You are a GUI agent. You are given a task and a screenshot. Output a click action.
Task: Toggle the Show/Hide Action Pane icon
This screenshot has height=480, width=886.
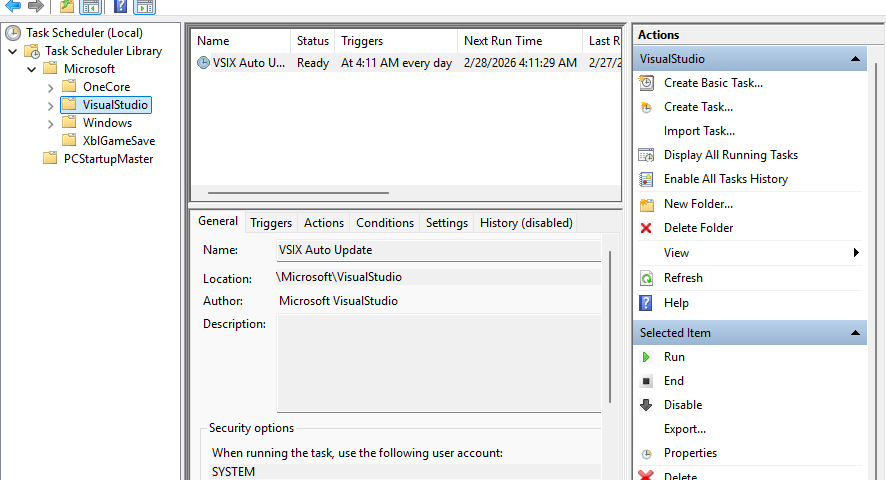tap(145, 6)
